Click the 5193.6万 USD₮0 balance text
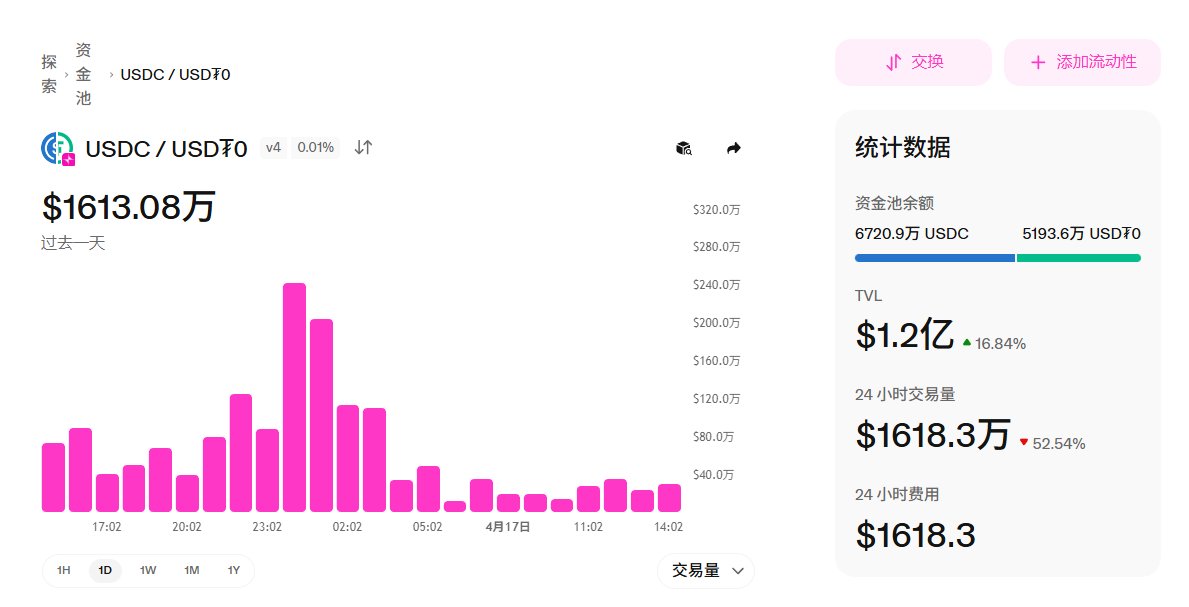 click(1081, 234)
